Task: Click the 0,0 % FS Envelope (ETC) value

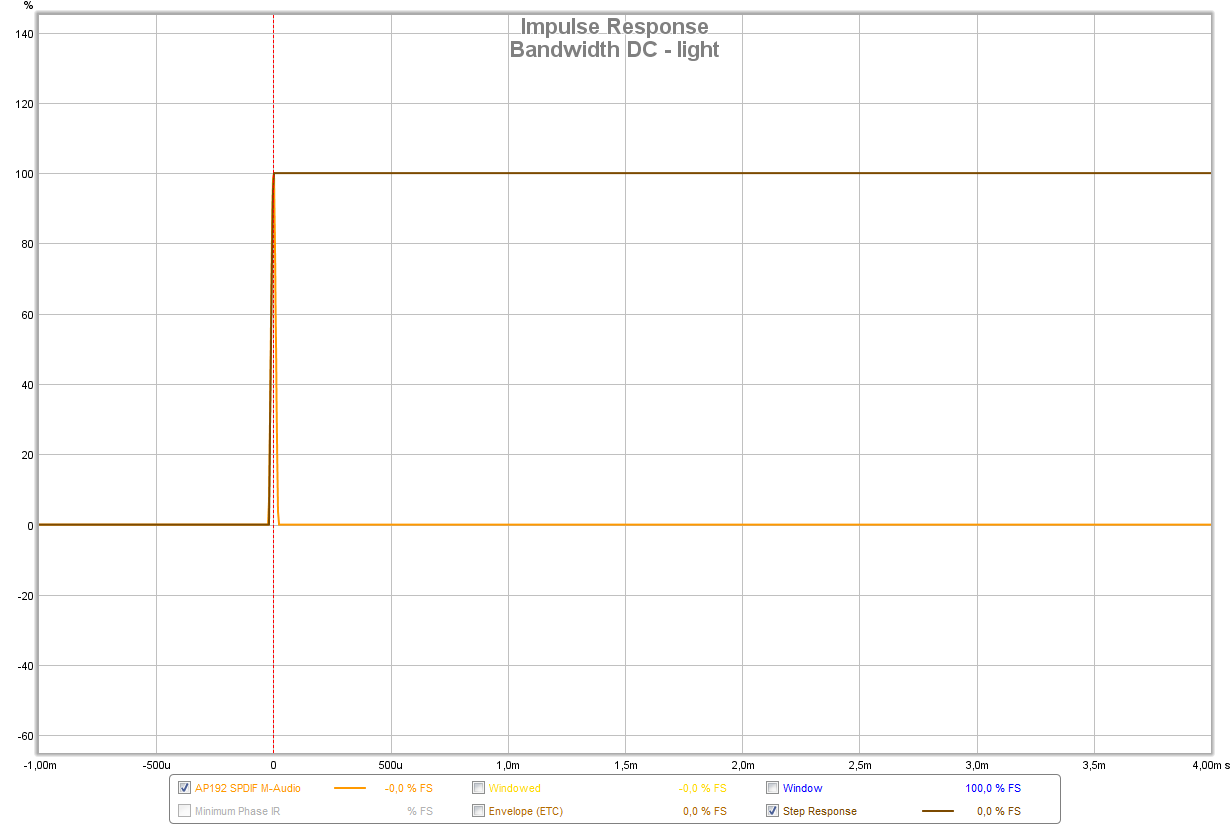Action: click(x=705, y=811)
